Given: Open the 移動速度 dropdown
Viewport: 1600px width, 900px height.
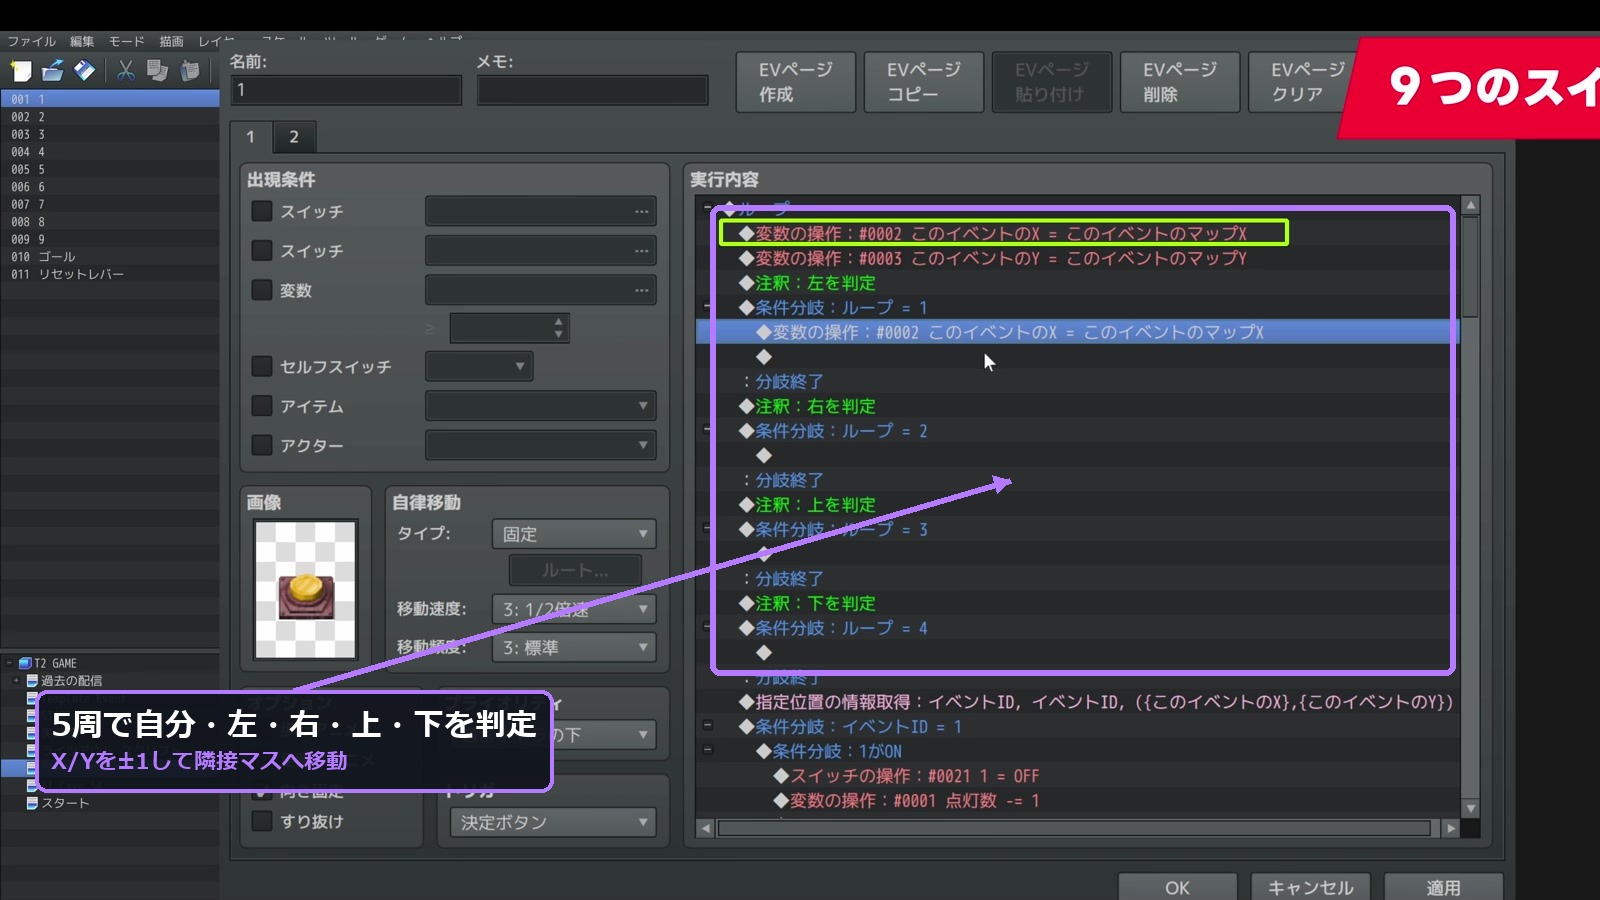Looking at the screenshot, I should pyautogui.click(x=574, y=609).
